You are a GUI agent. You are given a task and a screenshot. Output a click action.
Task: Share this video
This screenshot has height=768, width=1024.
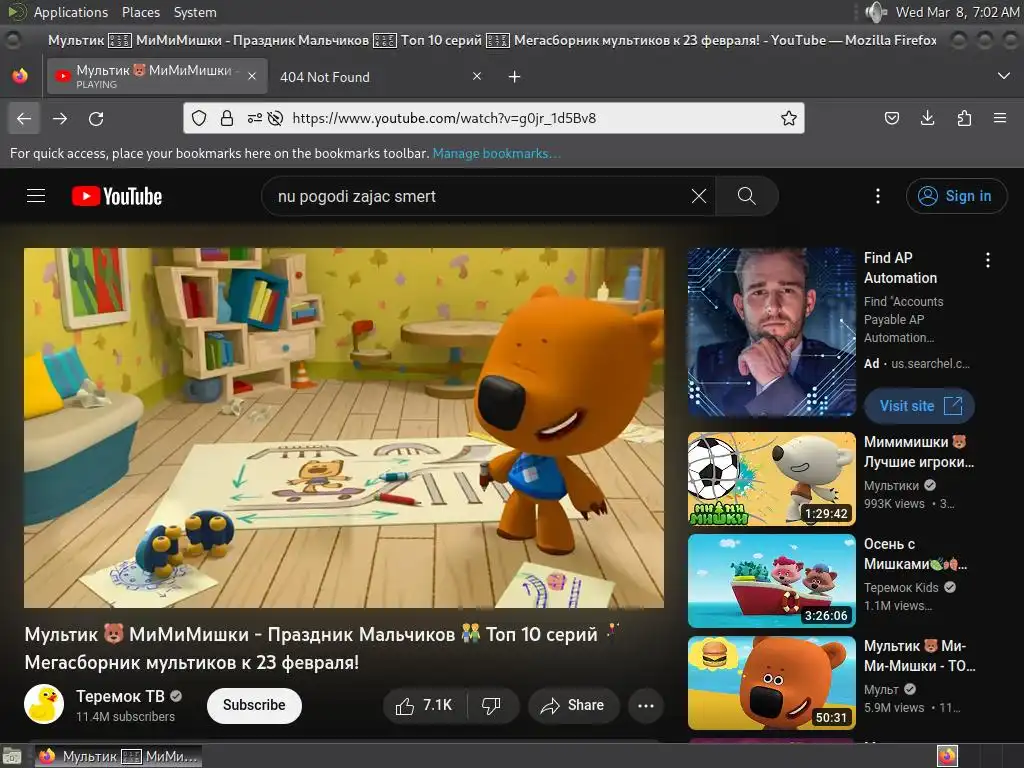573,705
